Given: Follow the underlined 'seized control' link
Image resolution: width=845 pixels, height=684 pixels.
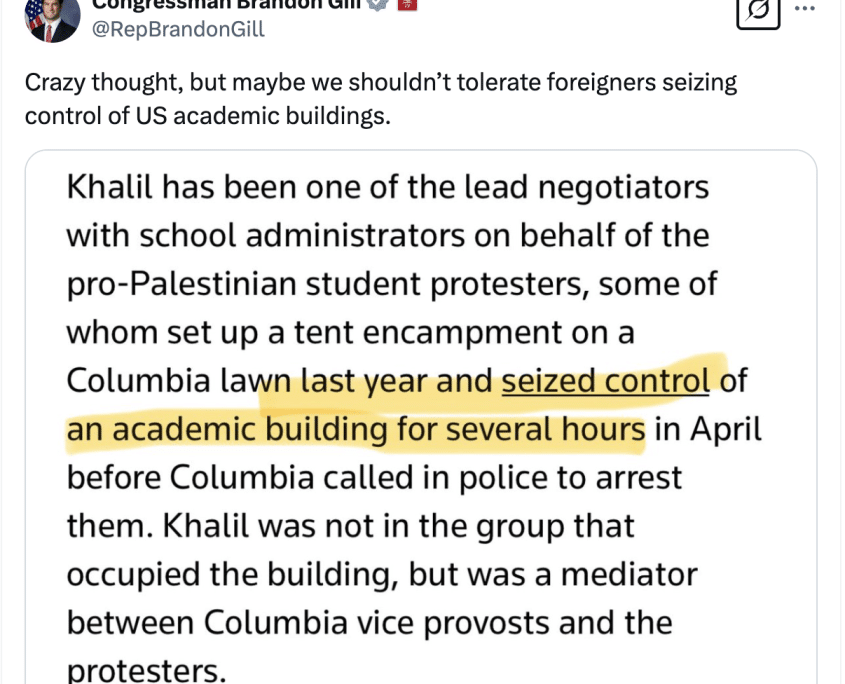Looking at the screenshot, I should pyautogui.click(x=605, y=381).
